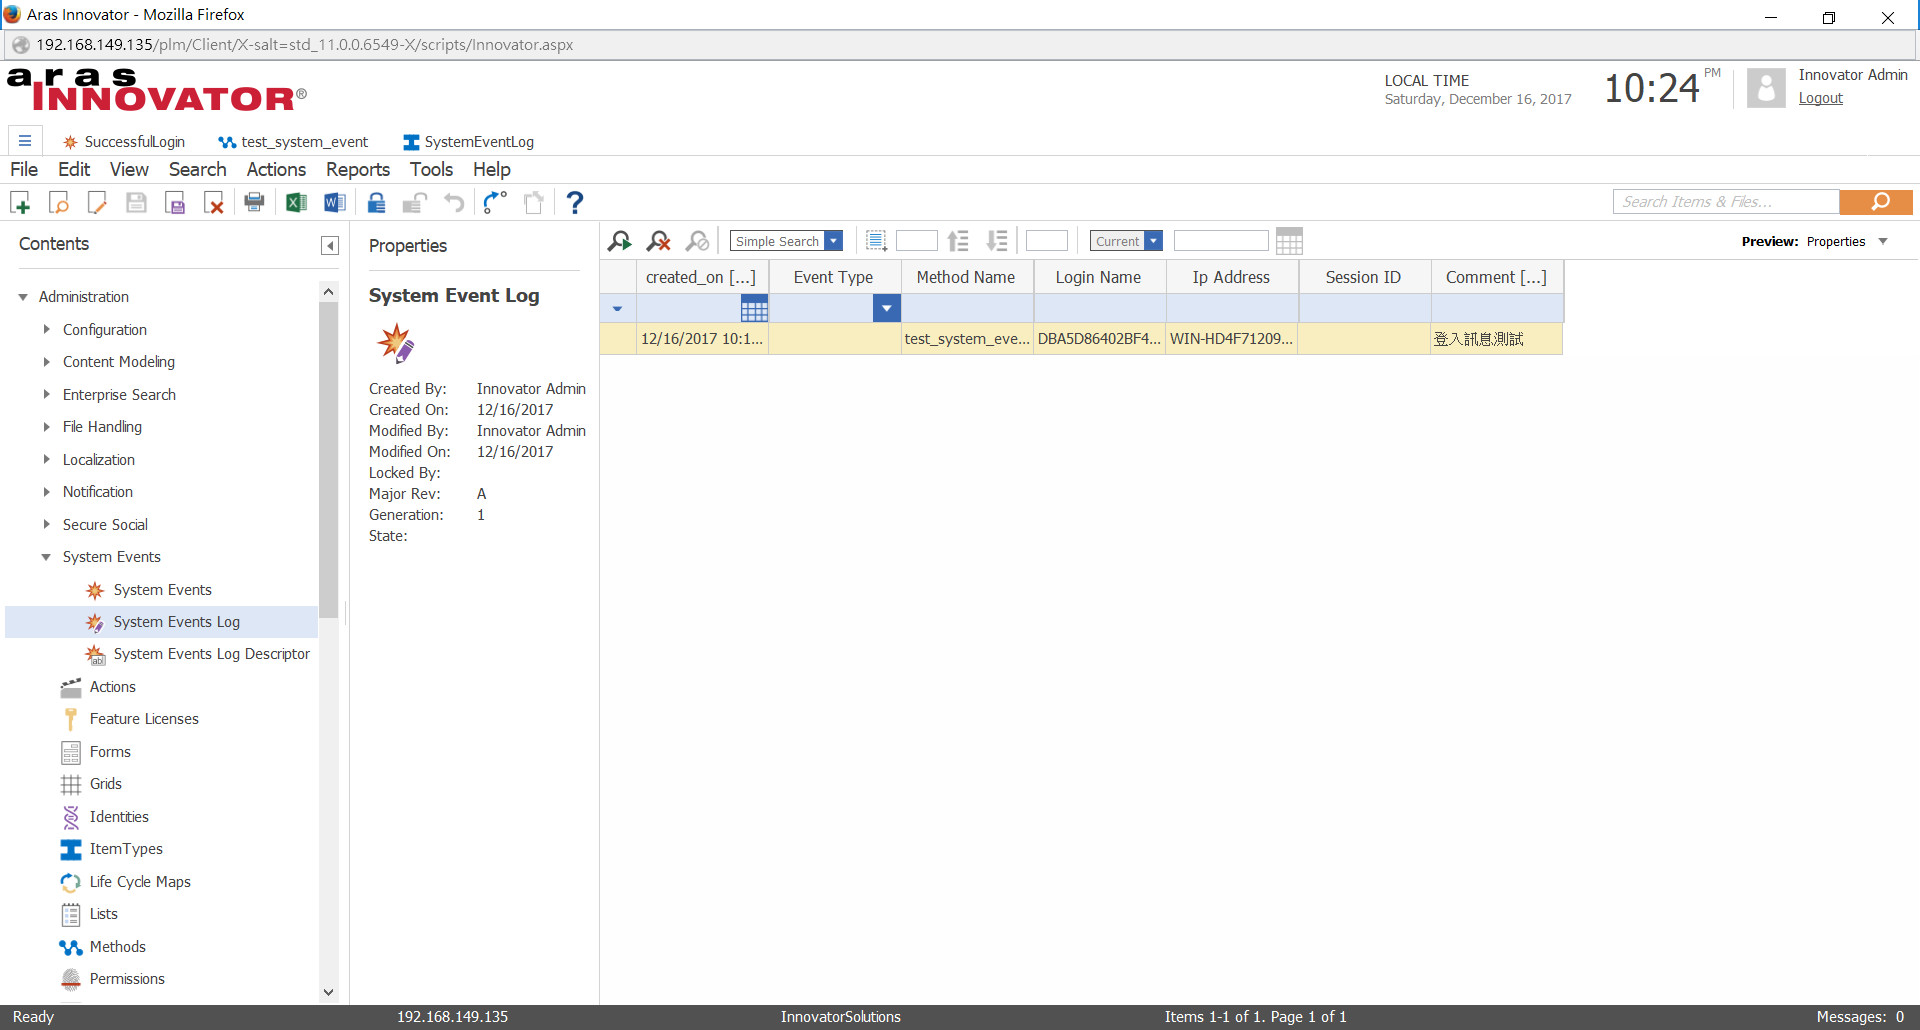
Task: Expand the Enterprise Search node
Action: [46, 394]
